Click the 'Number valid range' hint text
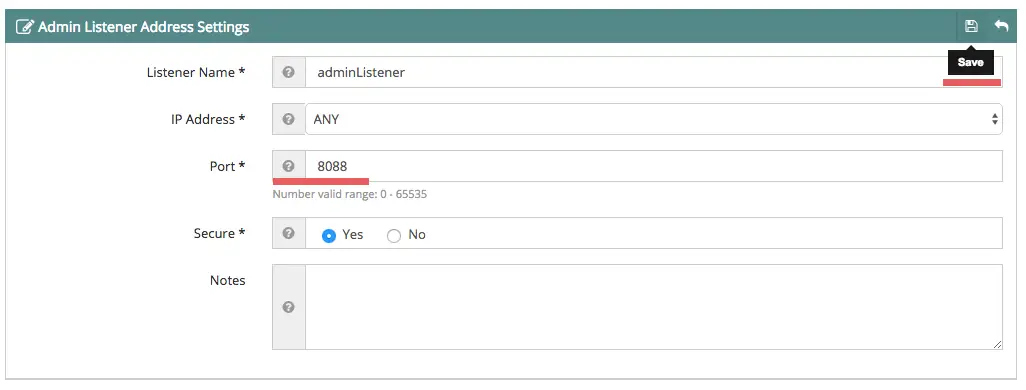 click(349, 194)
